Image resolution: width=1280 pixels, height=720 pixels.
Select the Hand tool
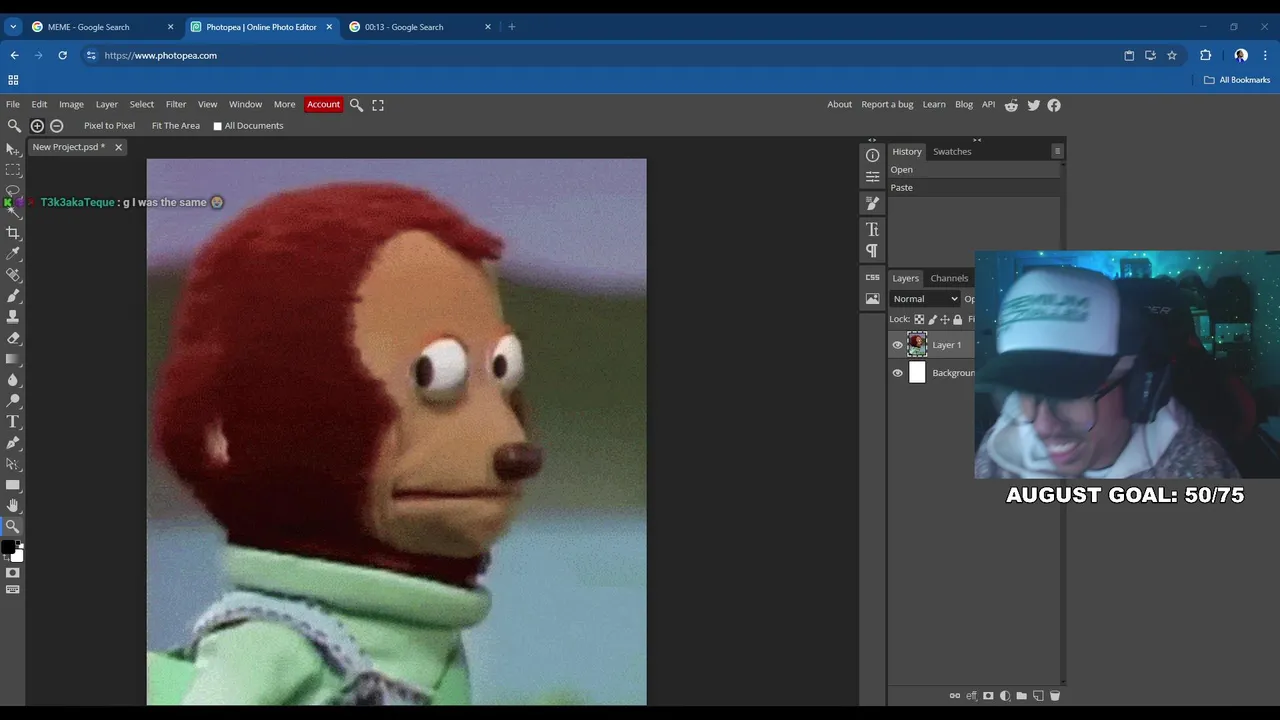13,506
